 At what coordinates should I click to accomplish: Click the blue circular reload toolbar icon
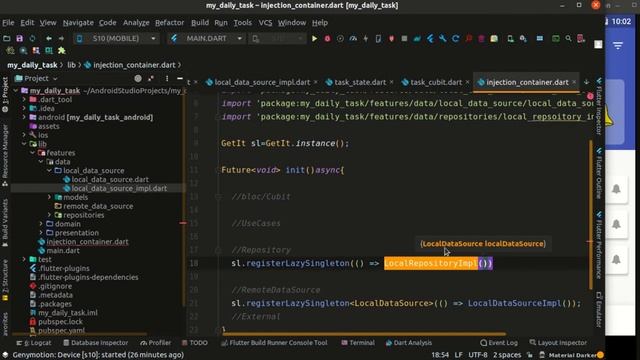(456, 38)
